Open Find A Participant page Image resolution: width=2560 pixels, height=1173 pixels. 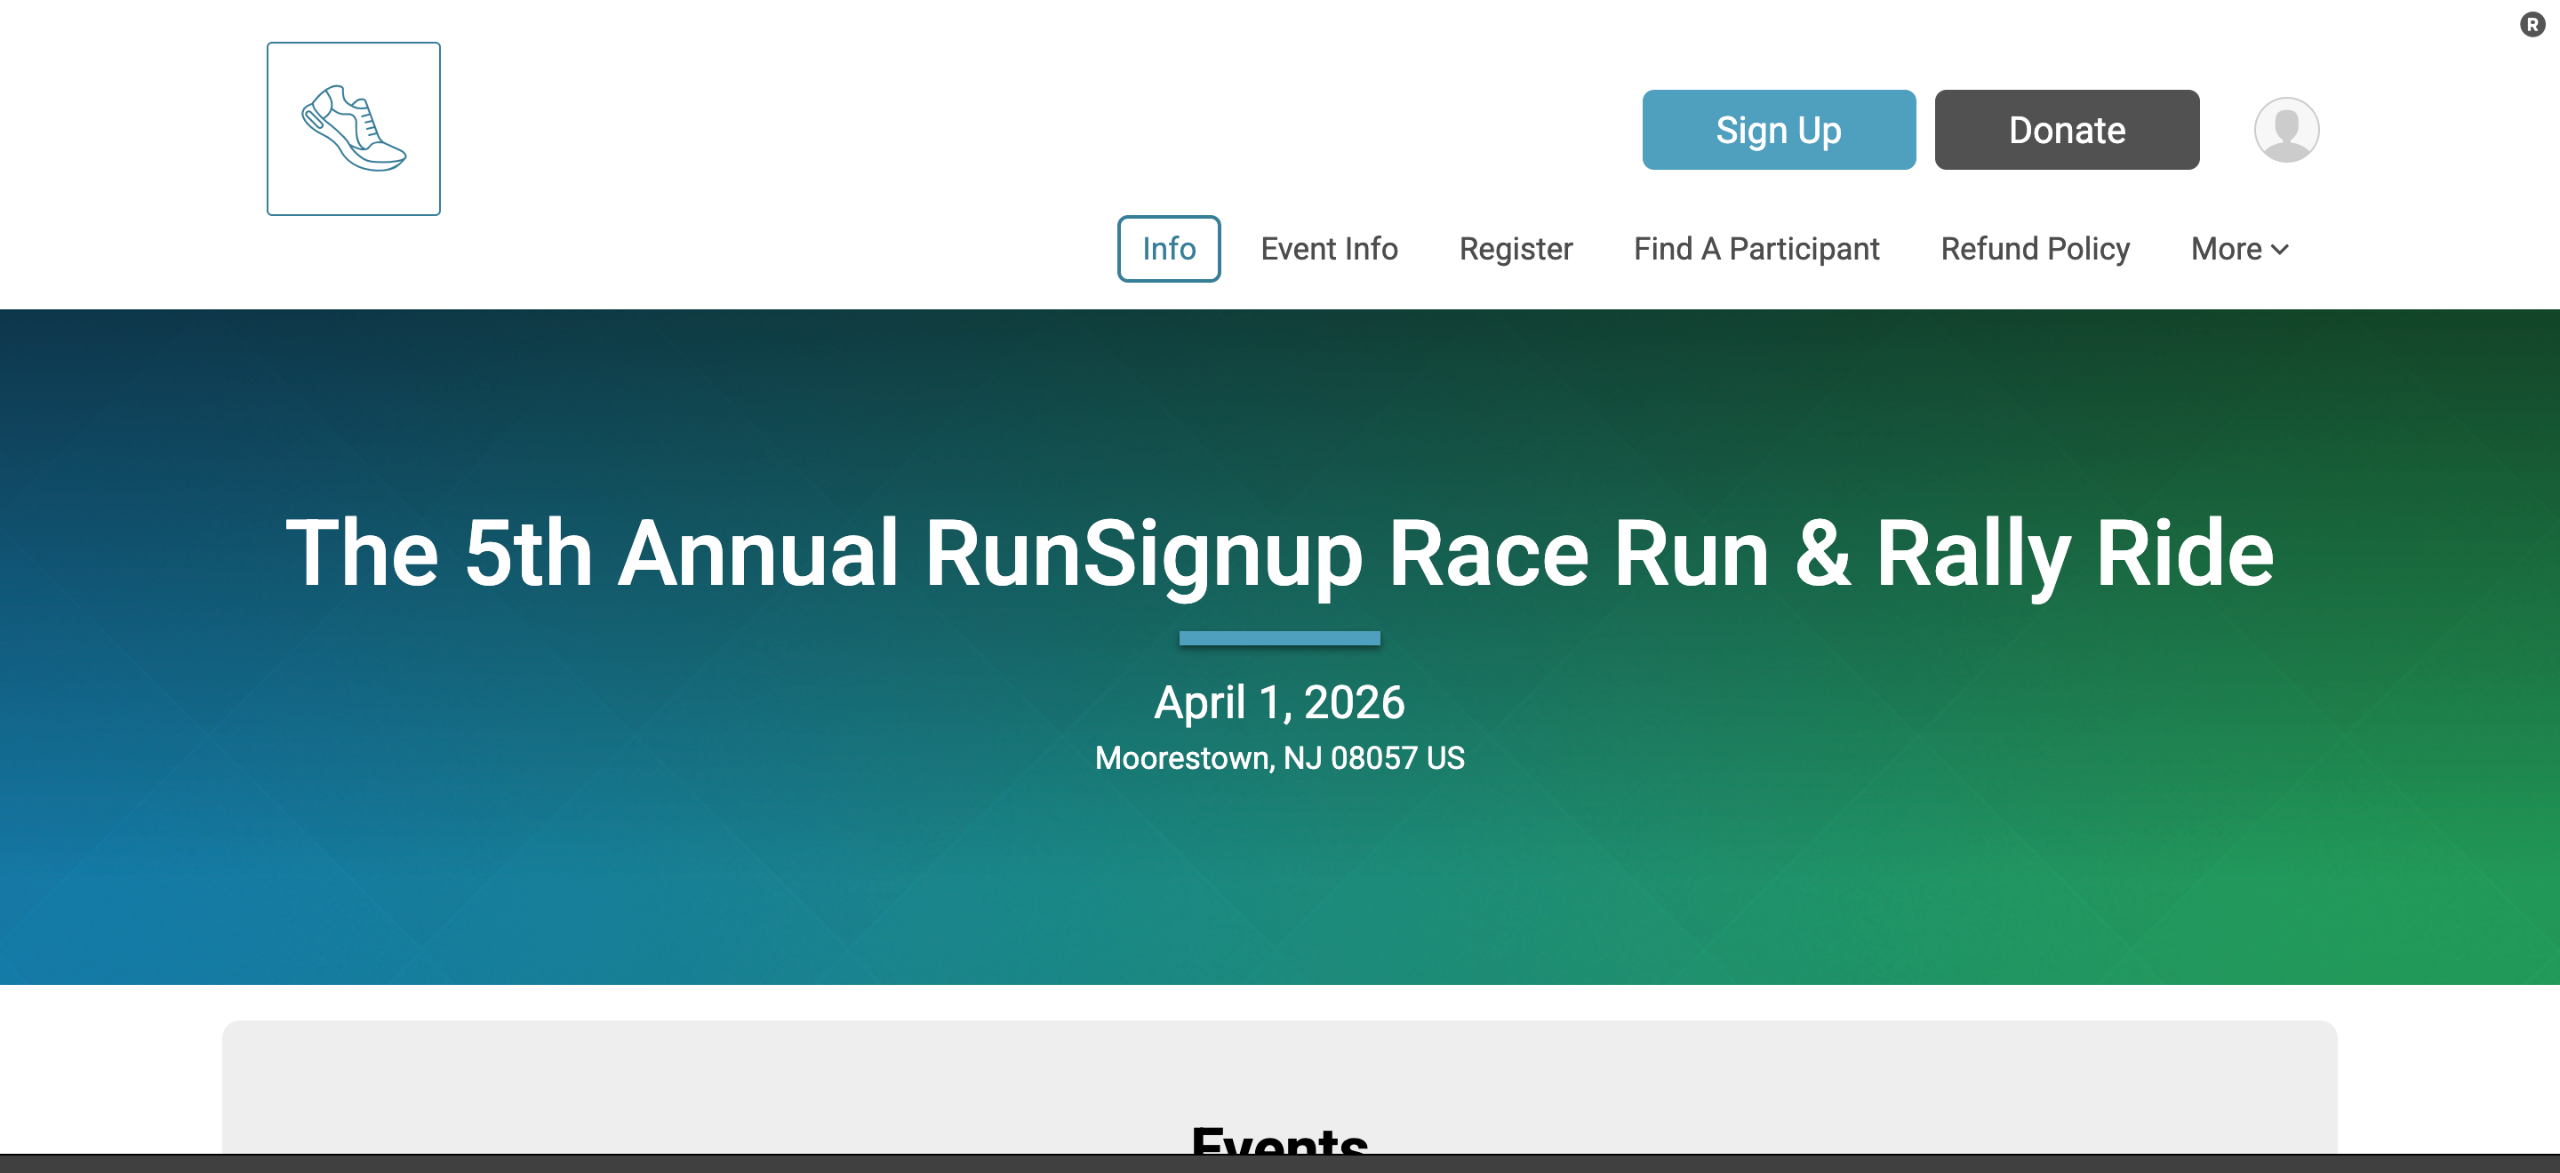click(x=1756, y=249)
